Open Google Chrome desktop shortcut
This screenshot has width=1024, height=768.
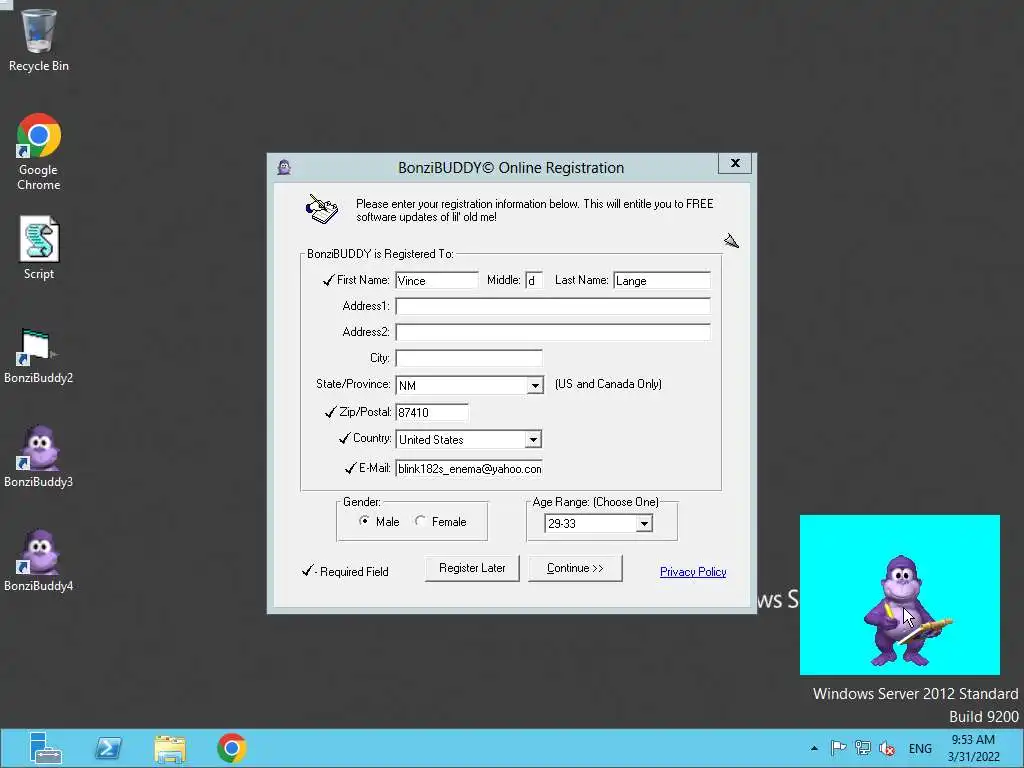39,152
